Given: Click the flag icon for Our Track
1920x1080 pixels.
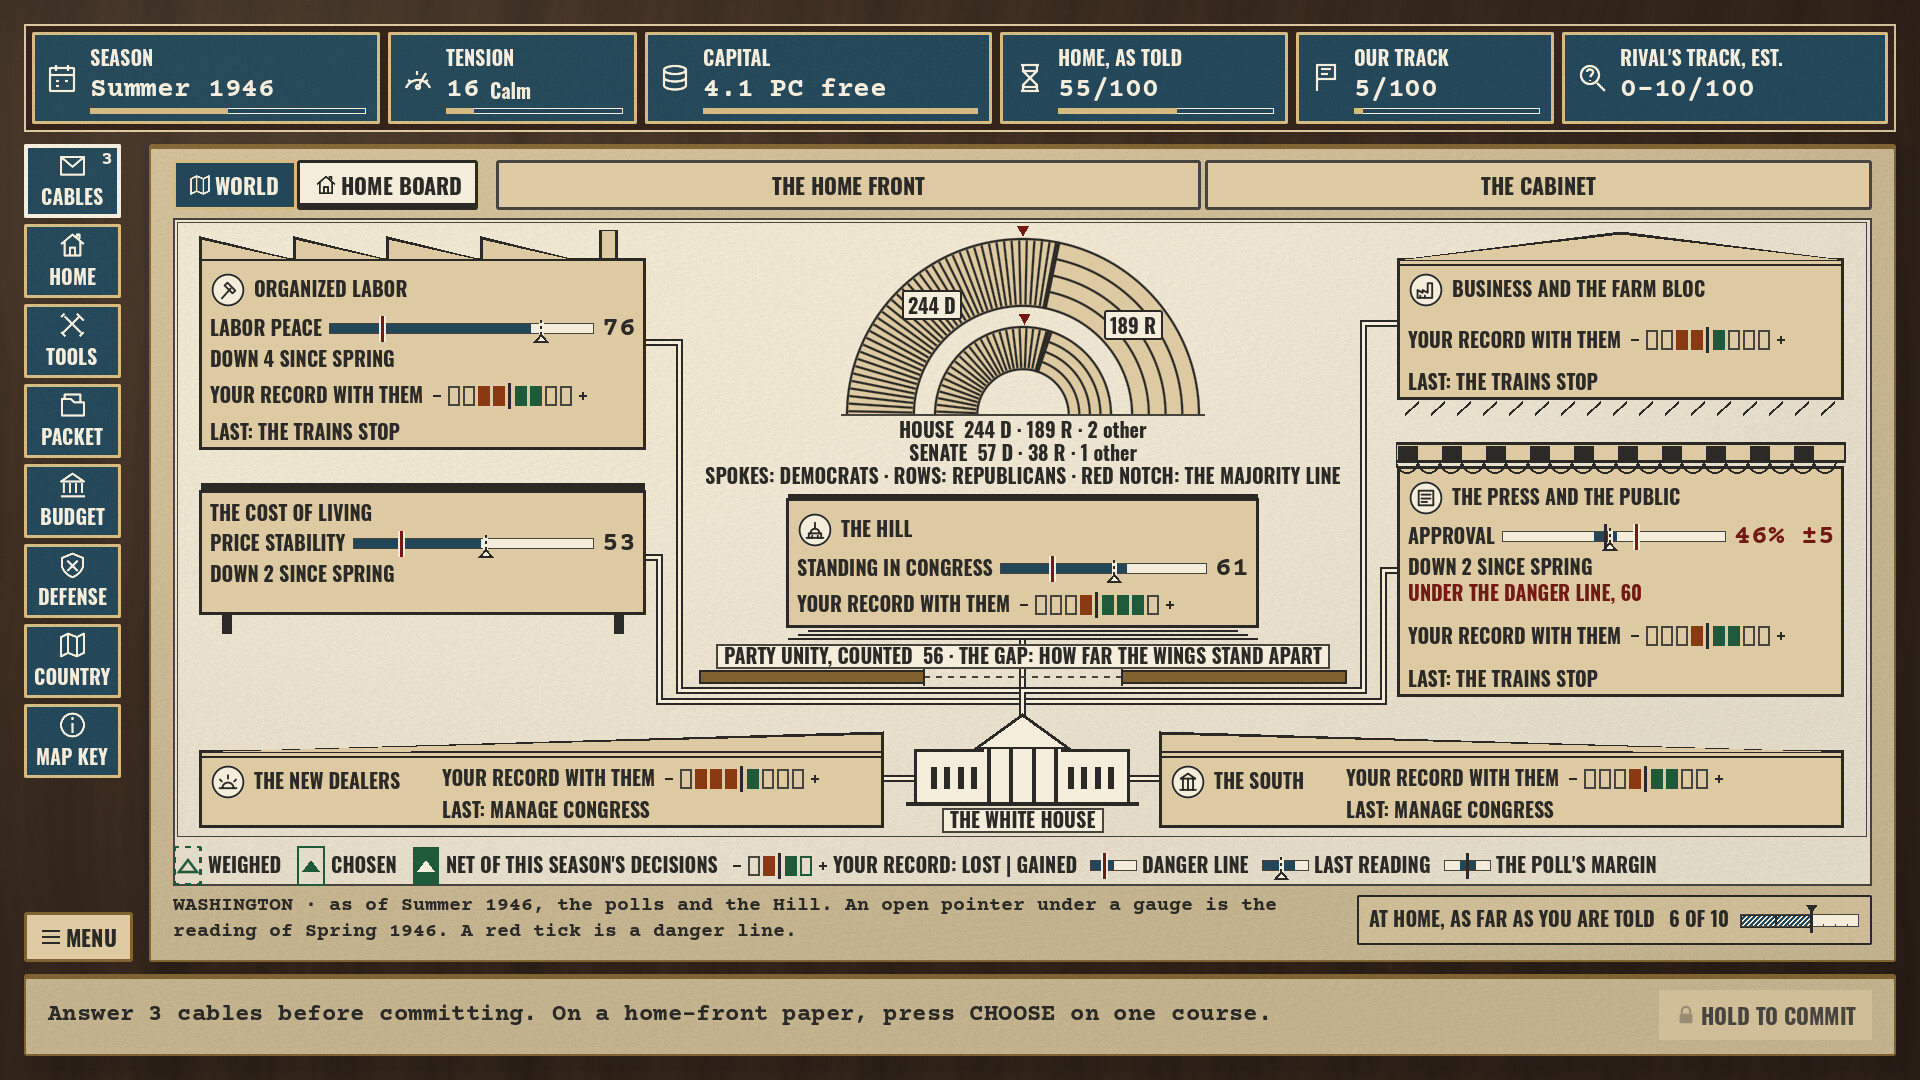Looking at the screenshot, I should coord(1326,77).
